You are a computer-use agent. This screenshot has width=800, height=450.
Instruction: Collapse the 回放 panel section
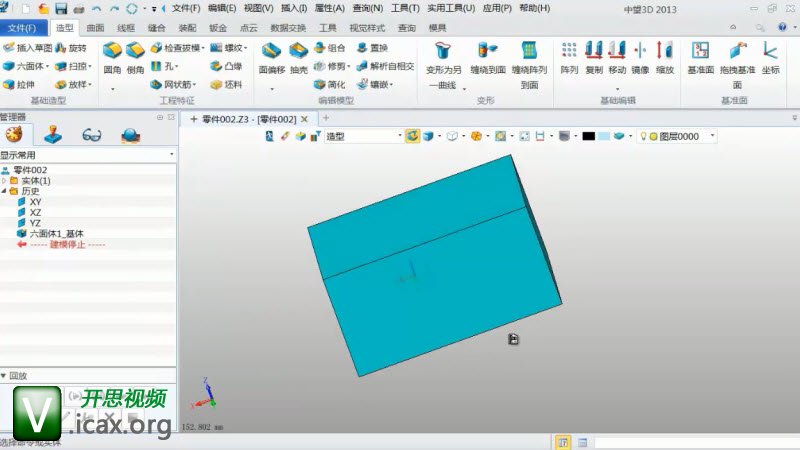4,376
